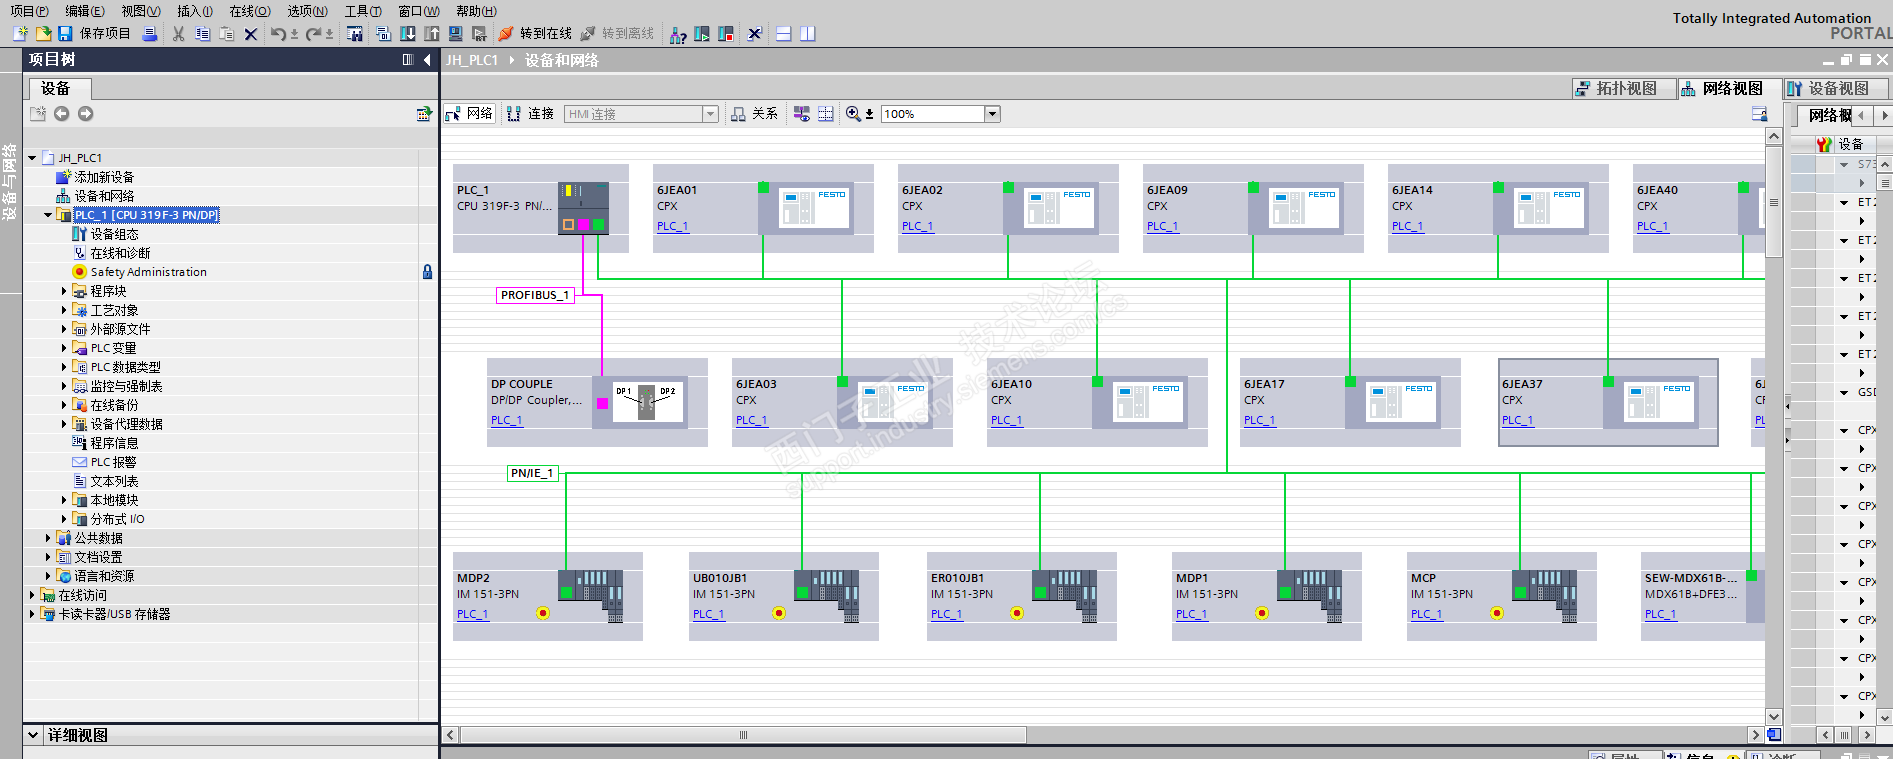This screenshot has width=1893, height=759.
Task: Toggle the project tree column layout icon
Action: click(x=408, y=60)
